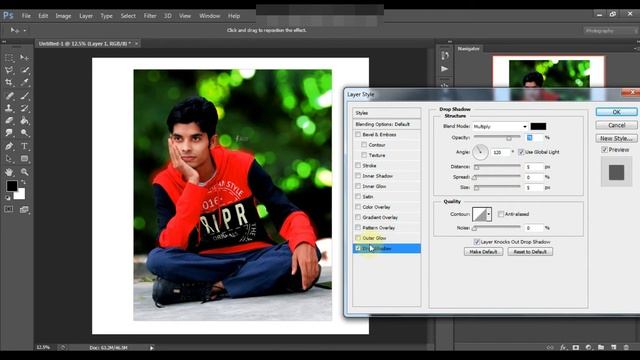
Task: Open the Window menu
Action: 209,16
